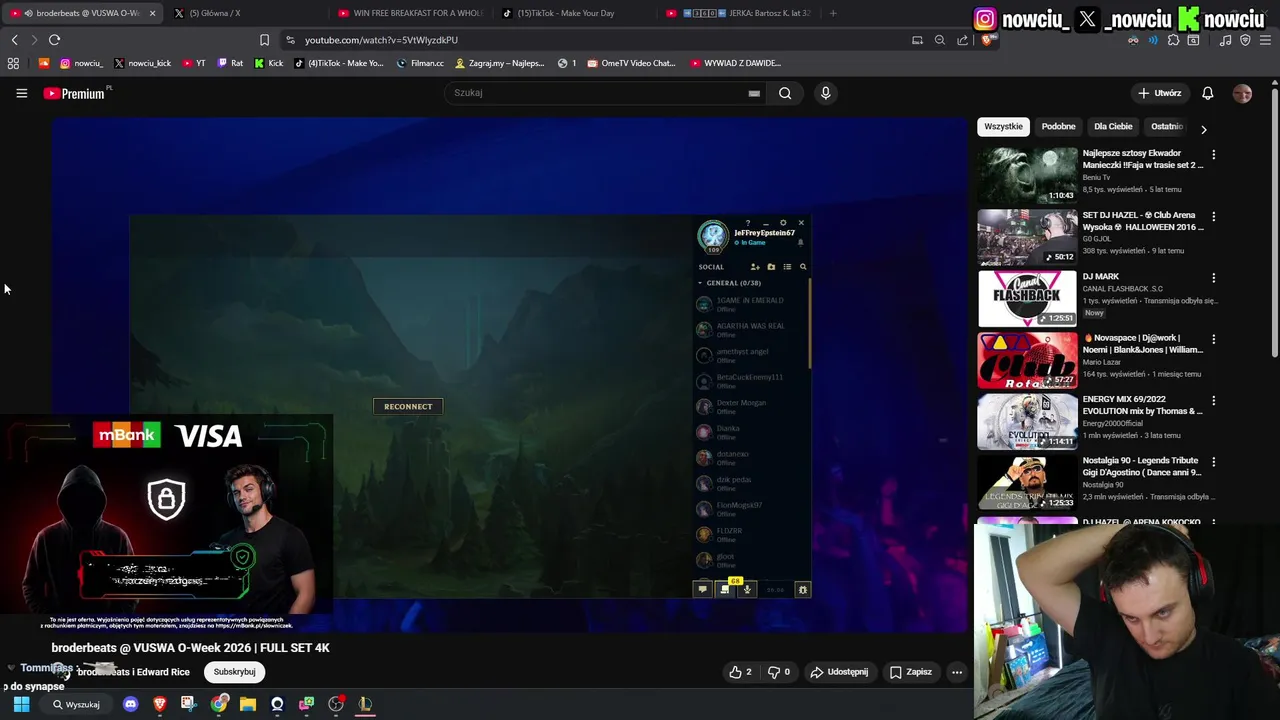Start voice search with microphone icon
Screen dimensions: 1280x720
825,93
